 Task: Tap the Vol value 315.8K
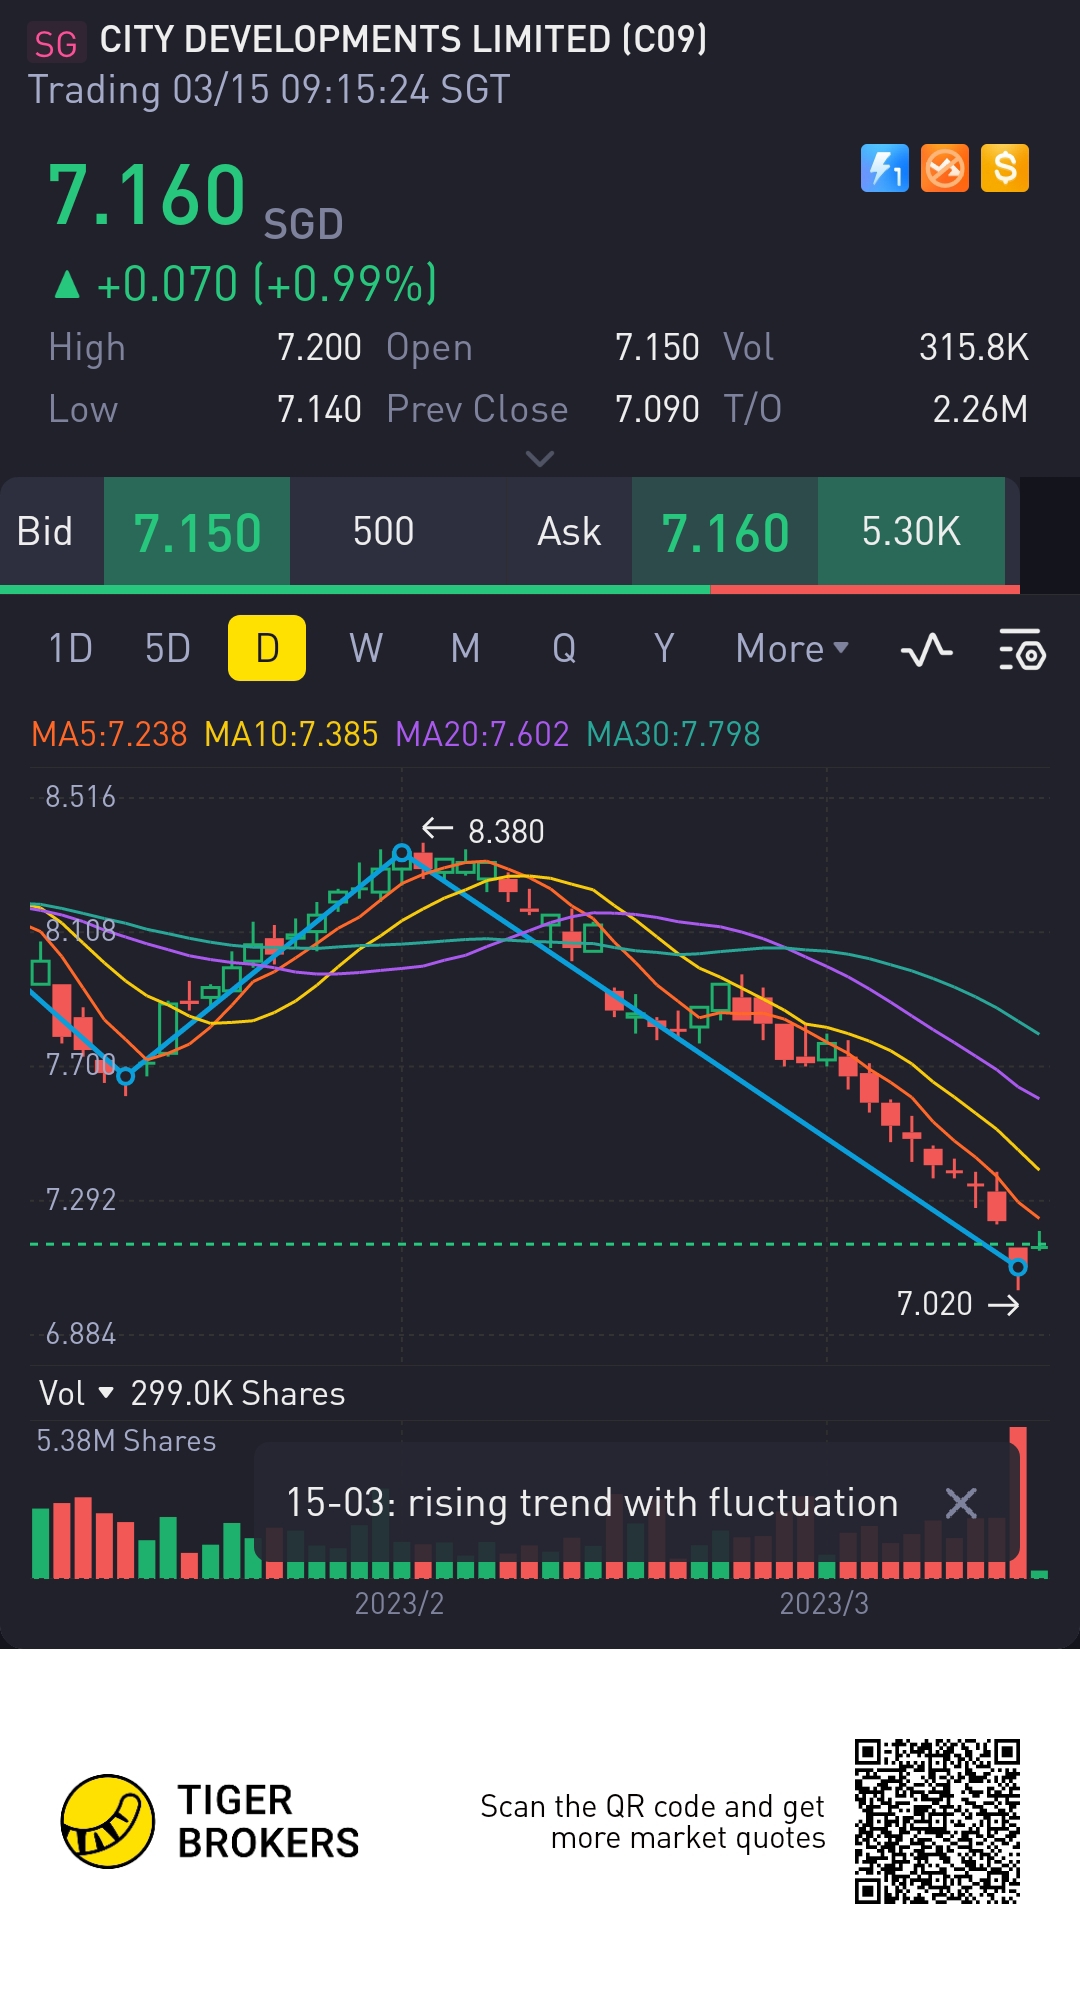(x=974, y=348)
